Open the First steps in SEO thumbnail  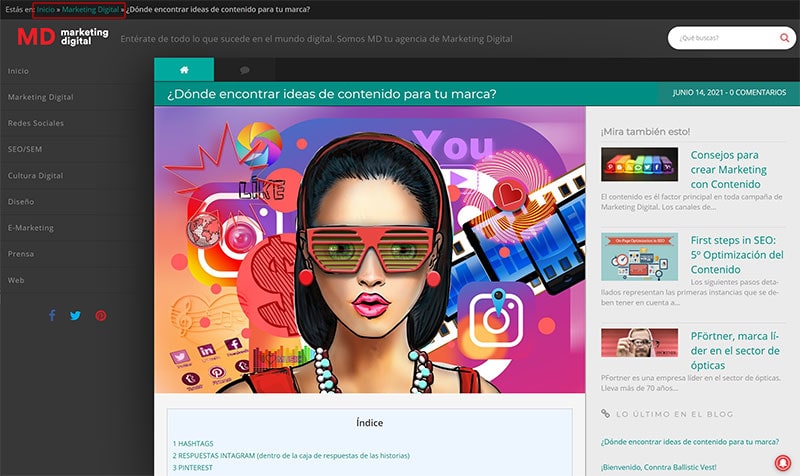(x=639, y=257)
